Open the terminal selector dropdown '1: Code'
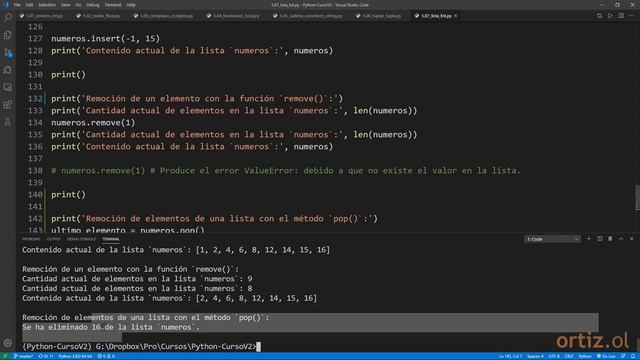The height and width of the screenshot is (360, 640). coord(552,239)
